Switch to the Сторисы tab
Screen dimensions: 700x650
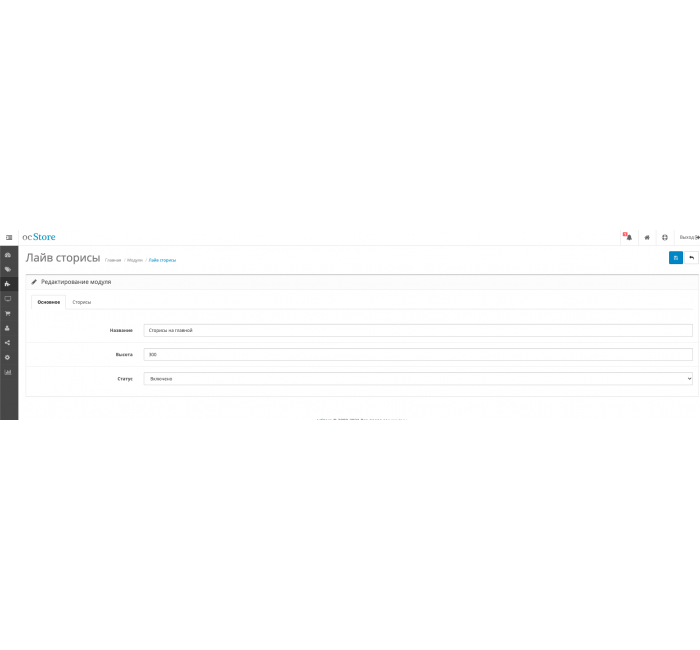point(82,302)
